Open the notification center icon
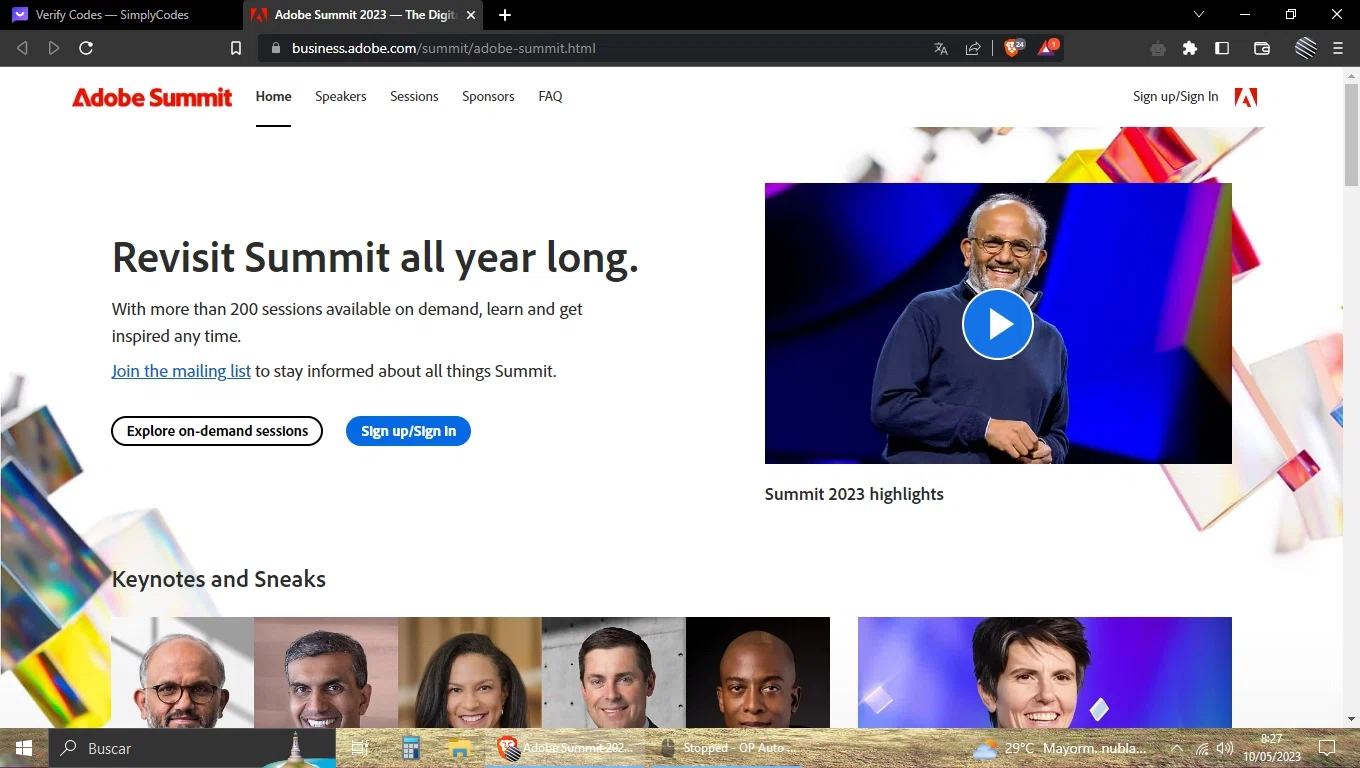This screenshot has height=768, width=1360. (1327, 748)
